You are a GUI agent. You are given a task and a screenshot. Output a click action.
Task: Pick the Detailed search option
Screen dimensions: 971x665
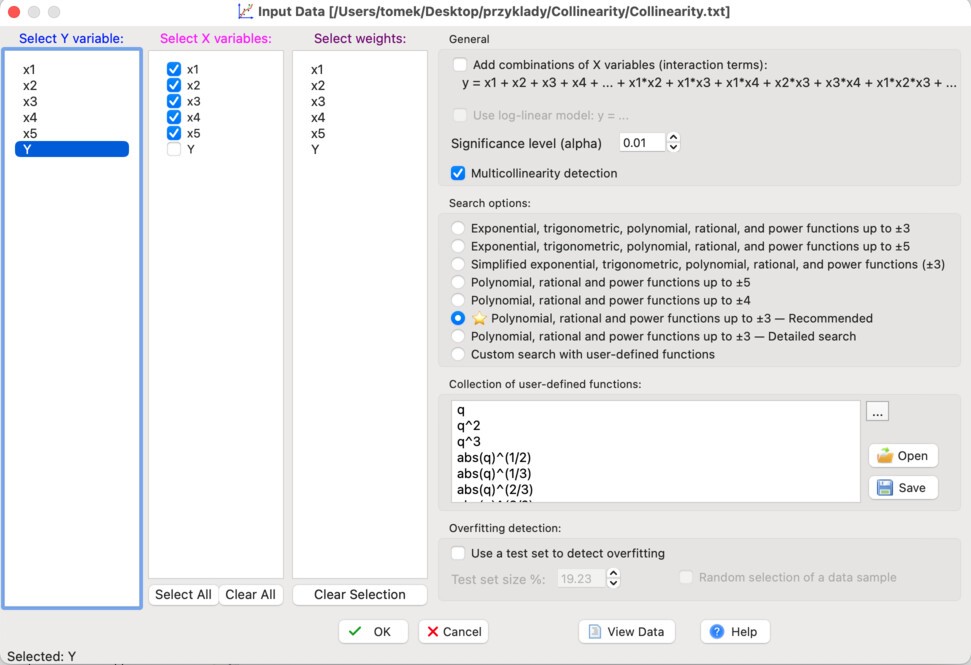coord(458,338)
